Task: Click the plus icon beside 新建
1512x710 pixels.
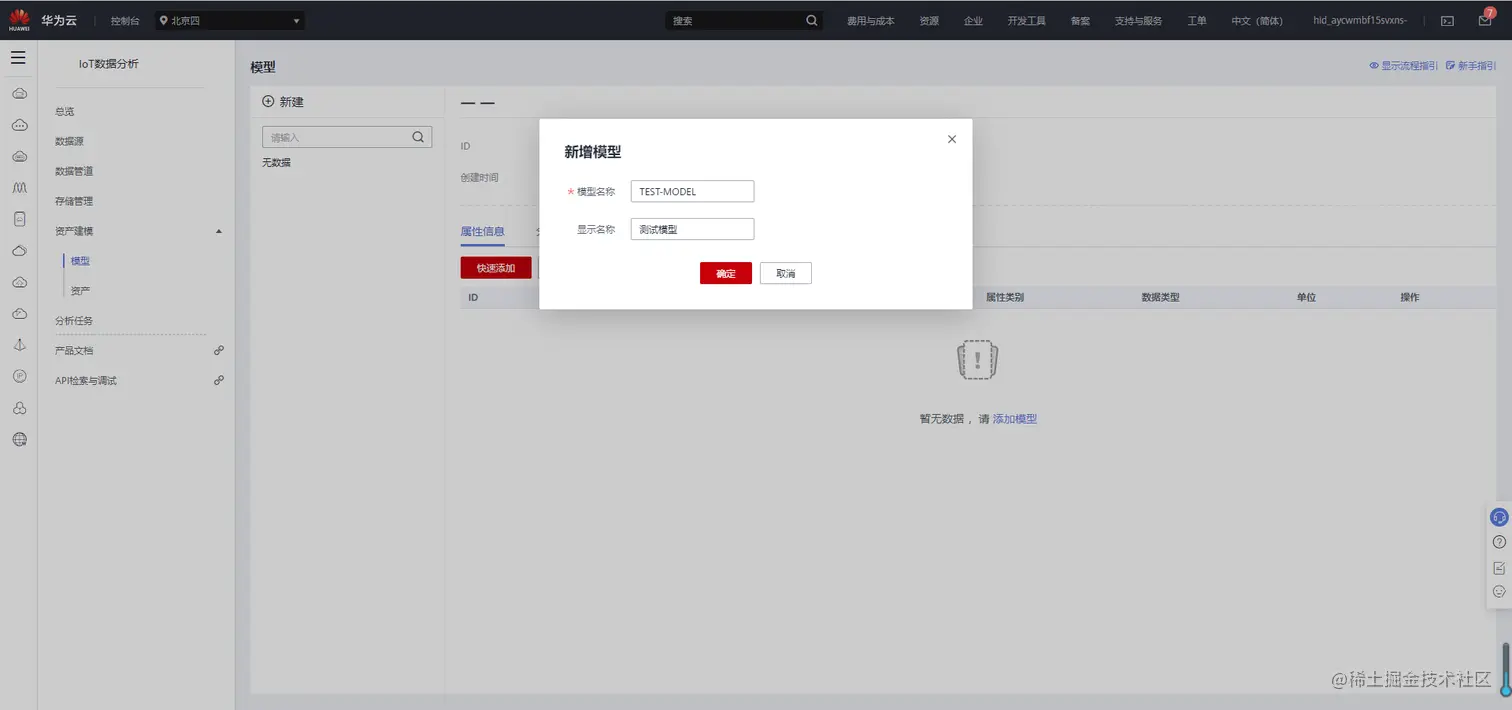Action: (x=268, y=102)
